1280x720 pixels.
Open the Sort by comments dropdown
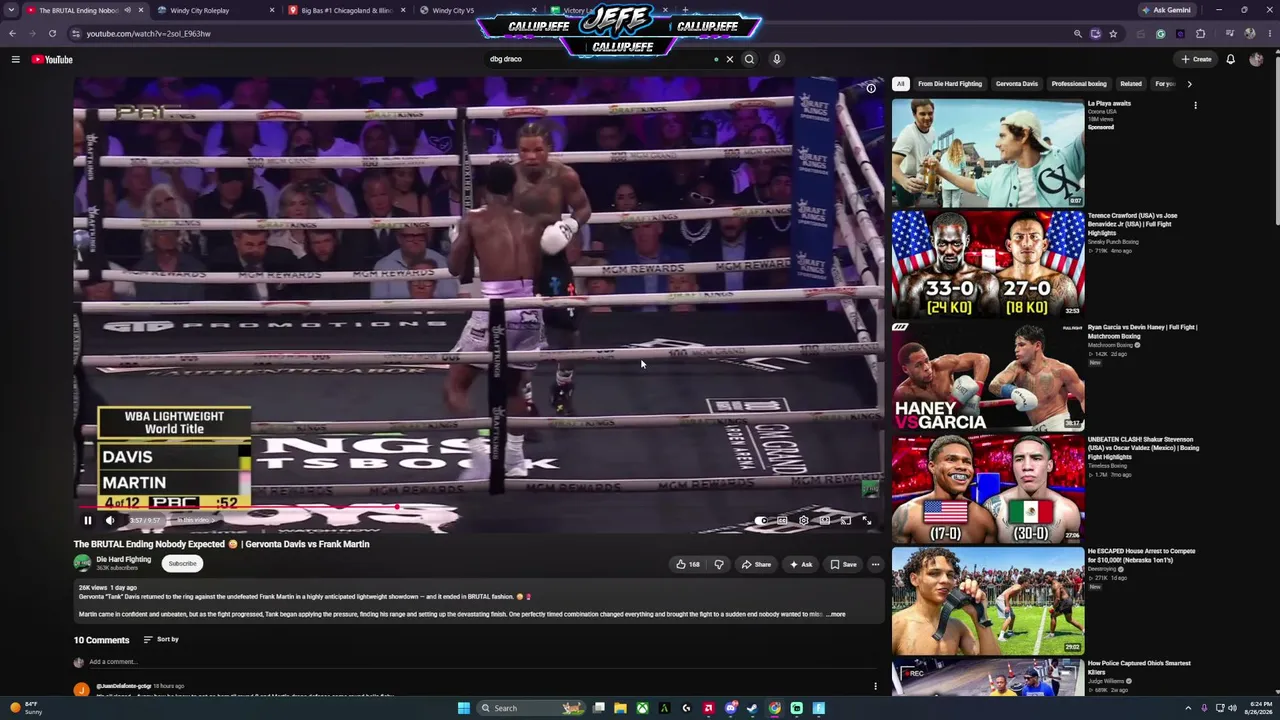coord(161,639)
